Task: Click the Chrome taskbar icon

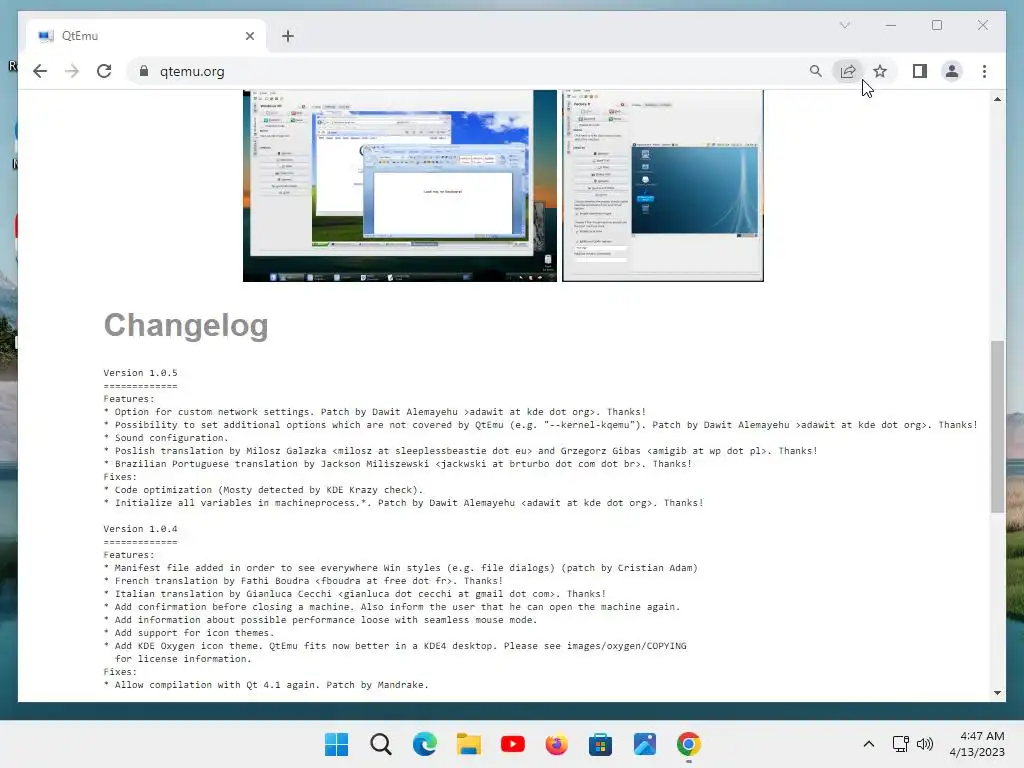Action: tap(688, 744)
